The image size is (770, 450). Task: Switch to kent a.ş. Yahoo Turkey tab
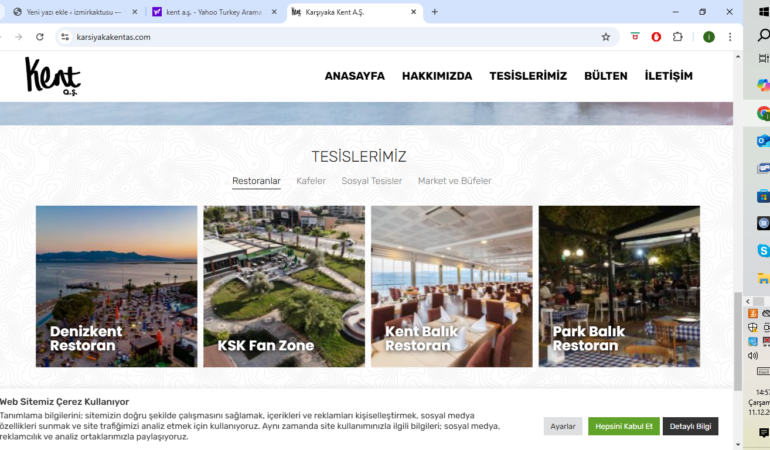214,12
